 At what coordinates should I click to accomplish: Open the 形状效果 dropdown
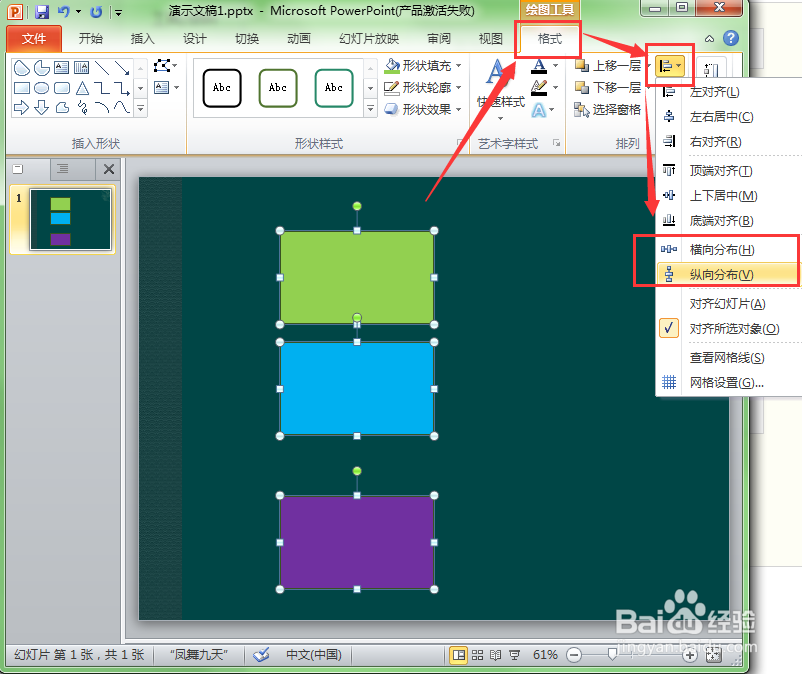[422, 109]
